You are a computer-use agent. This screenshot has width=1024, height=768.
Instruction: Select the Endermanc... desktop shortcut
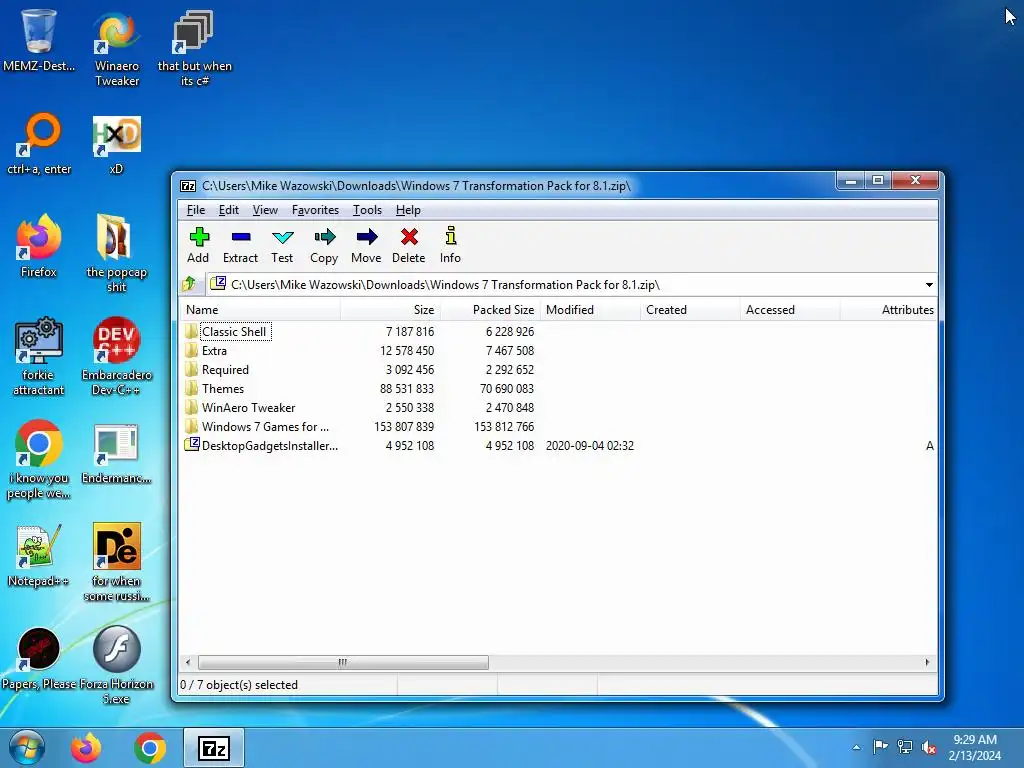(116, 454)
